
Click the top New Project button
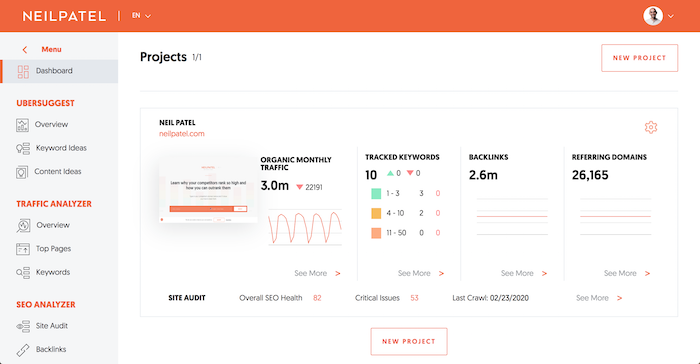click(639, 58)
